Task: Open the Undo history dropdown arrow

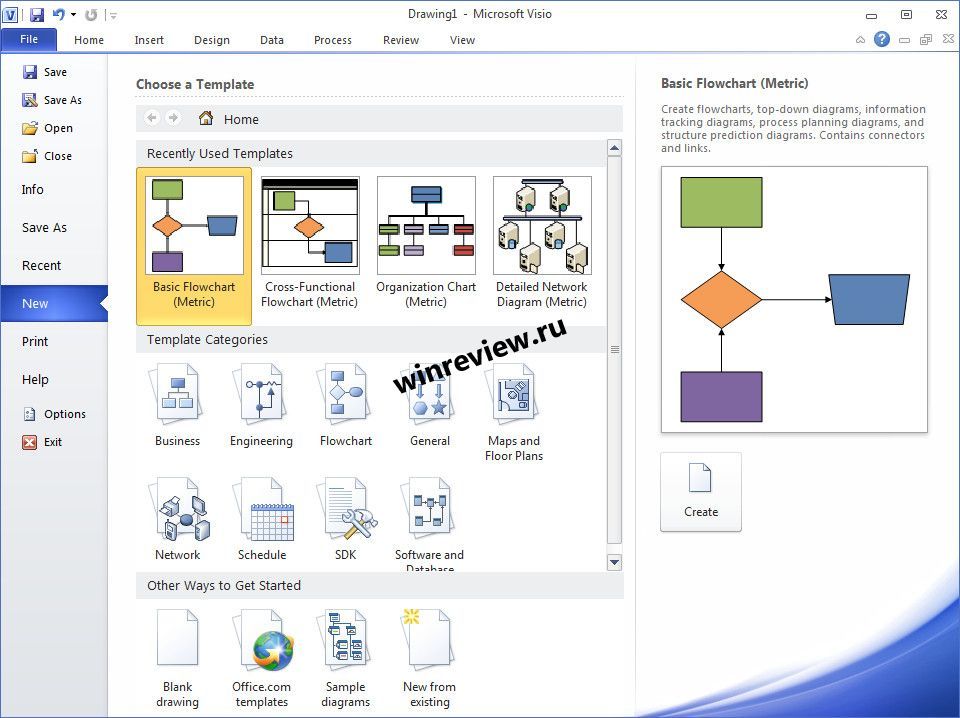Action: pyautogui.click(x=73, y=14)
